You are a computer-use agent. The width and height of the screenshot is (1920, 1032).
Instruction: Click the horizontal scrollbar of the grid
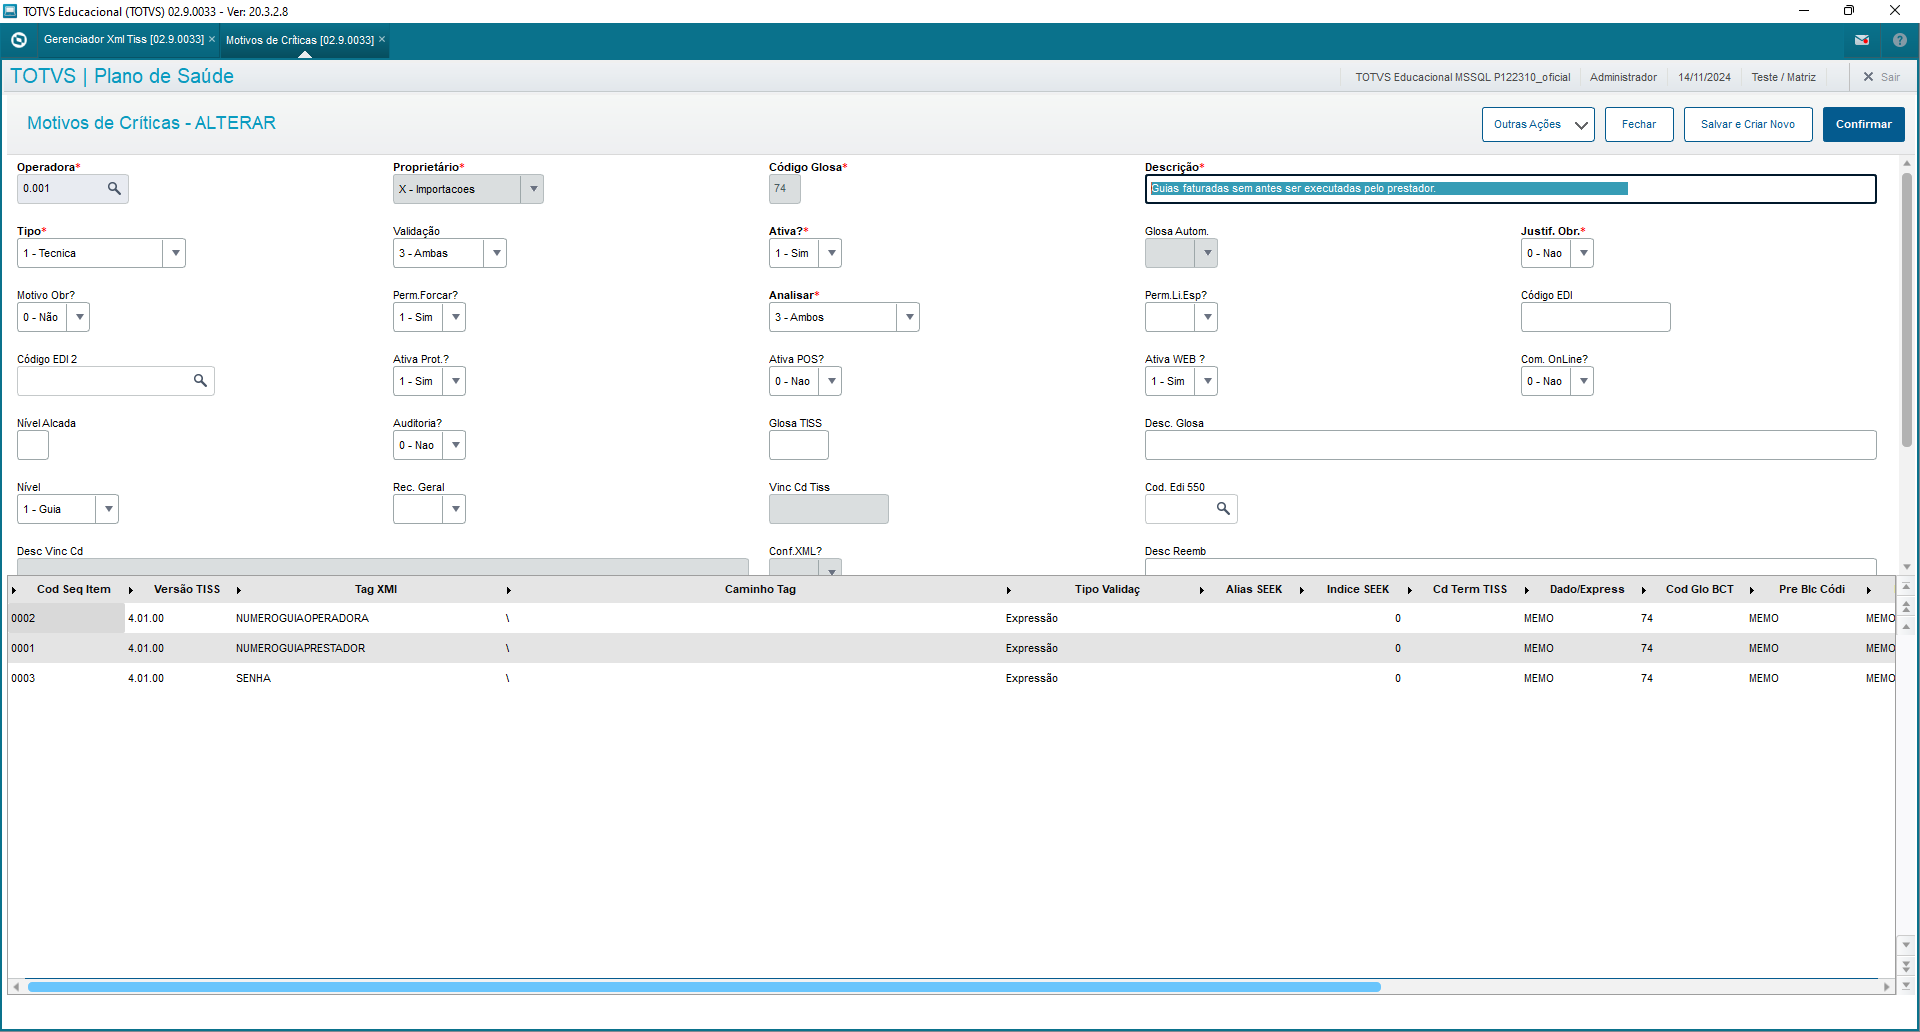[x=704, y=987]
